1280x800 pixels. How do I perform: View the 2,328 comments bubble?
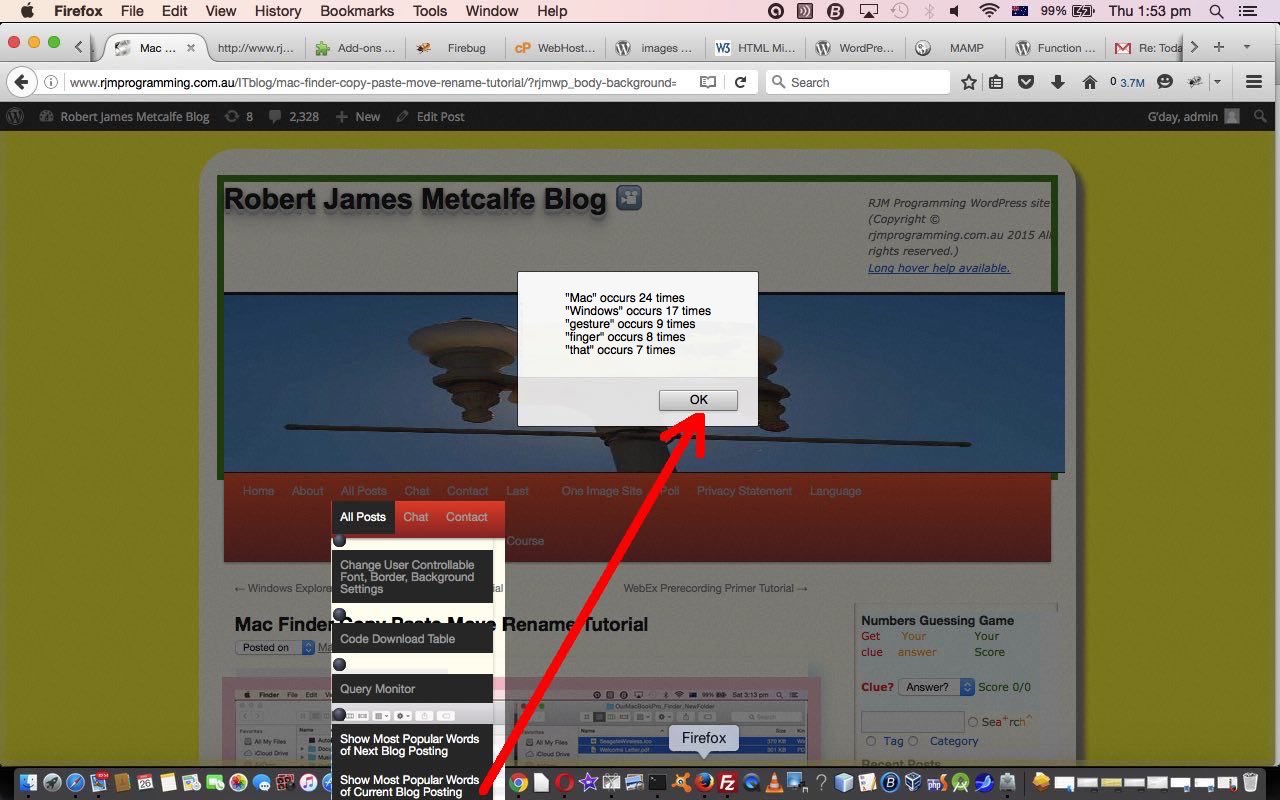tap(294, 116)
